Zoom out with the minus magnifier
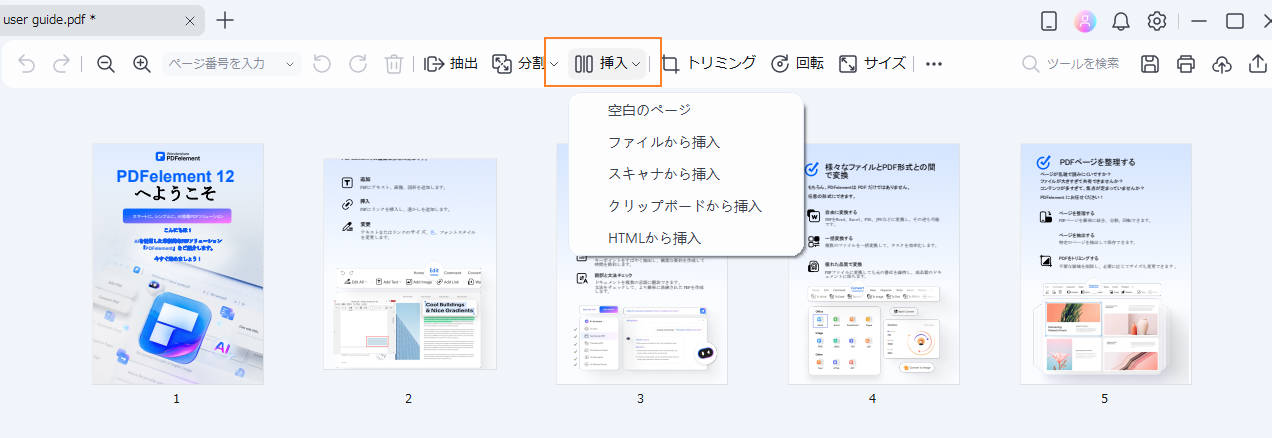Viewport: 1272px width, 438px height. pyautogui.click(x=106, y=64)
